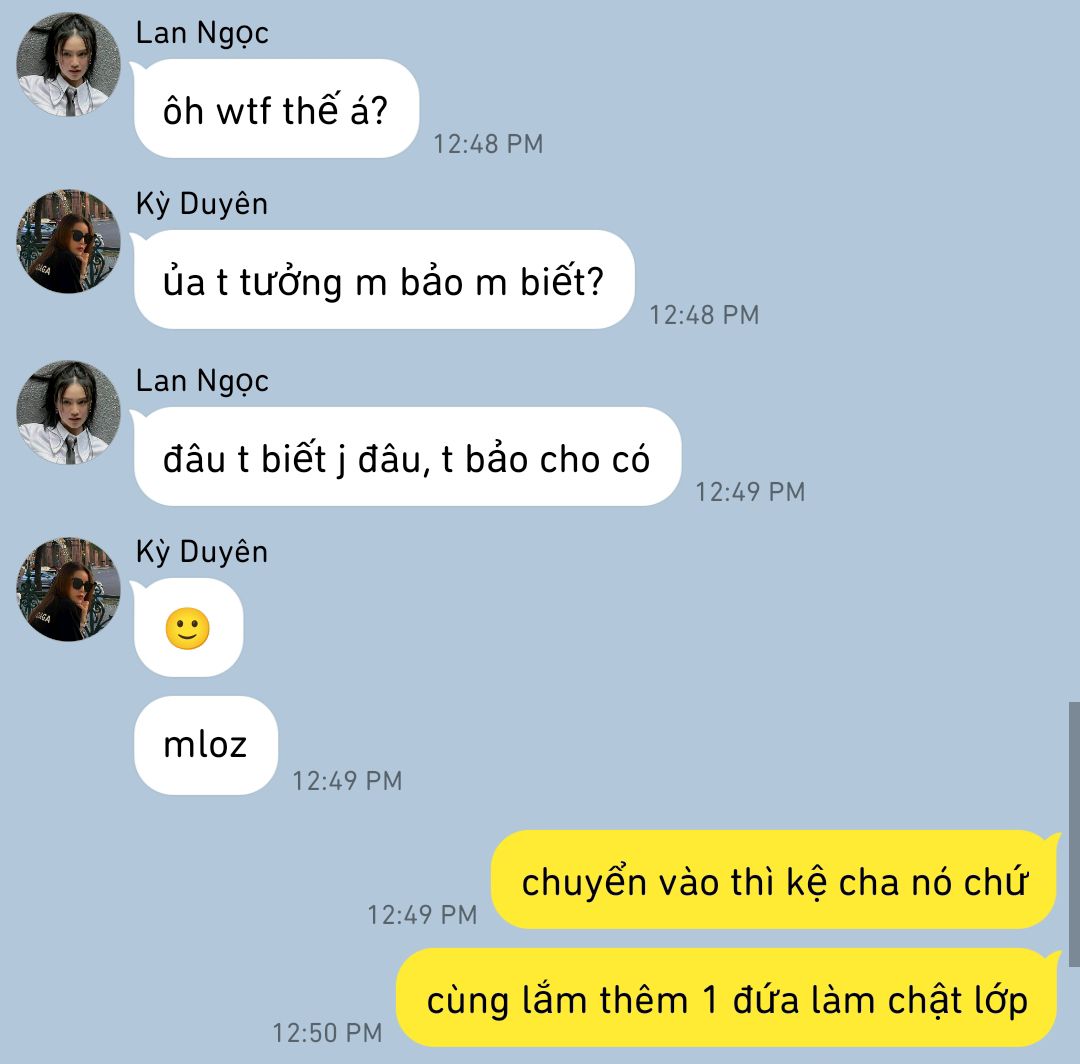Open Lan Ngọc name label above 'đâu t biết' message
The width and height of the screenshot is (1080, 1064).
202,381
